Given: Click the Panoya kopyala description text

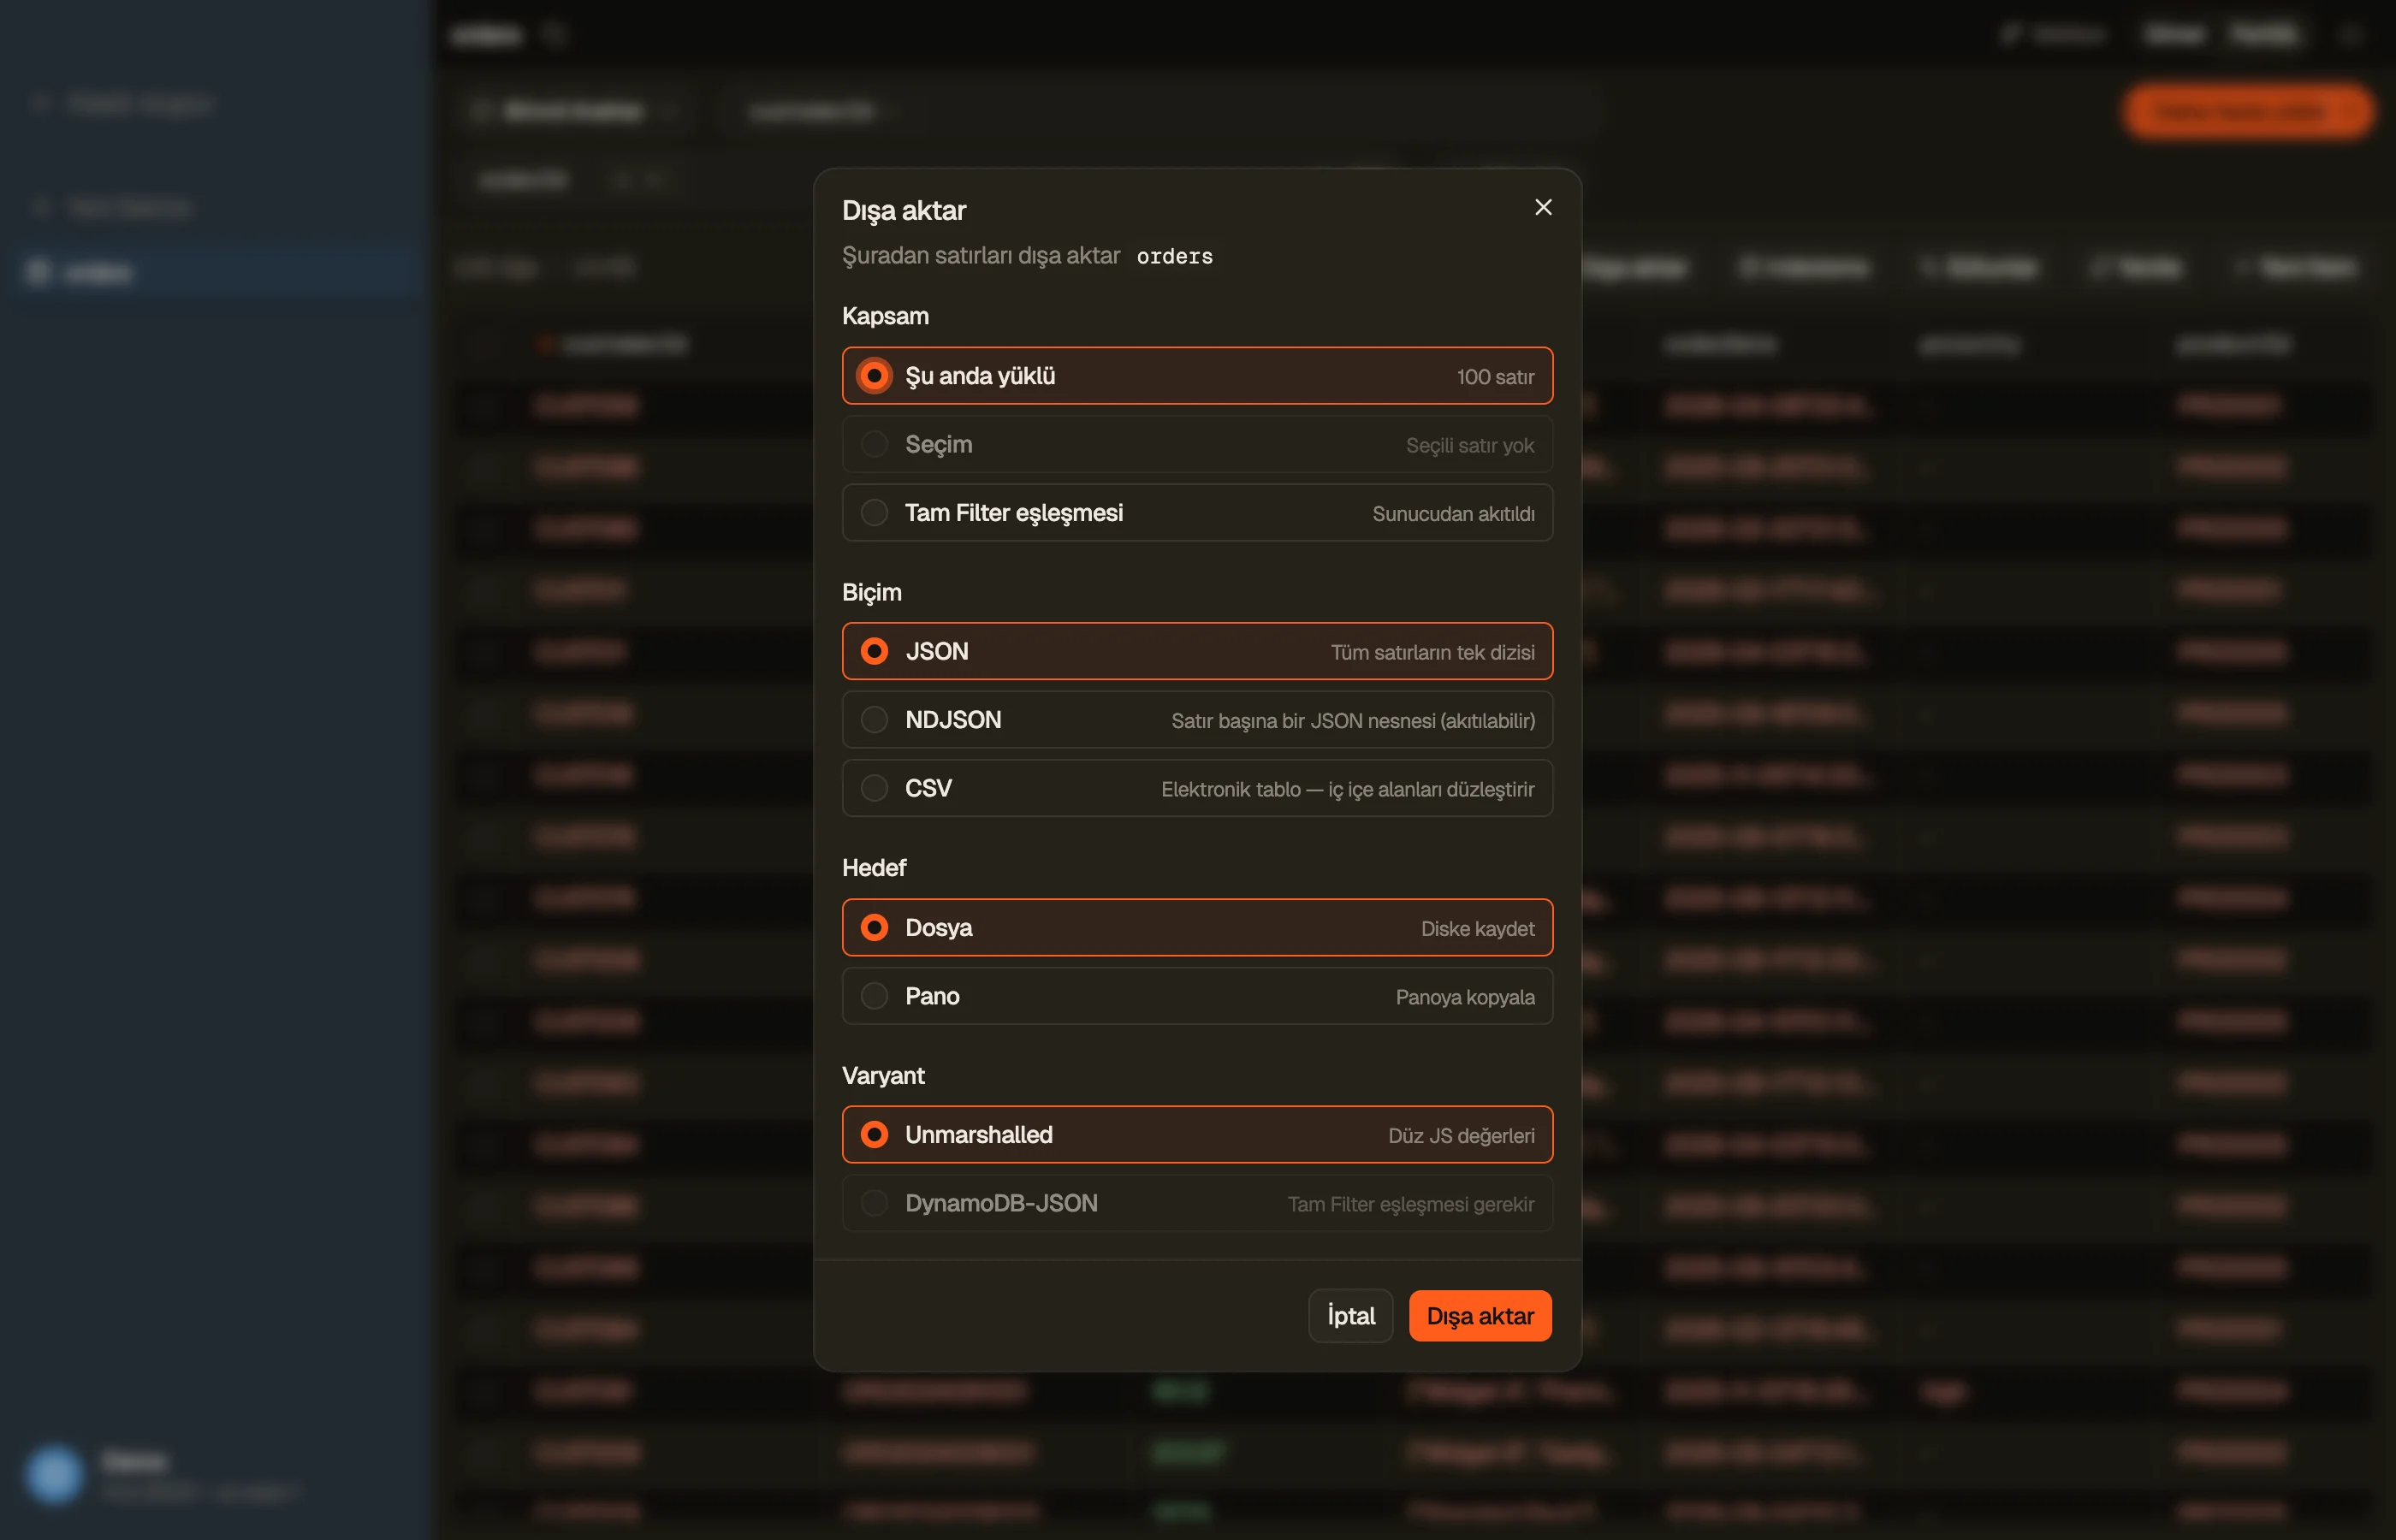Looking at the screenshot, I should click(x=1465, y=997).
